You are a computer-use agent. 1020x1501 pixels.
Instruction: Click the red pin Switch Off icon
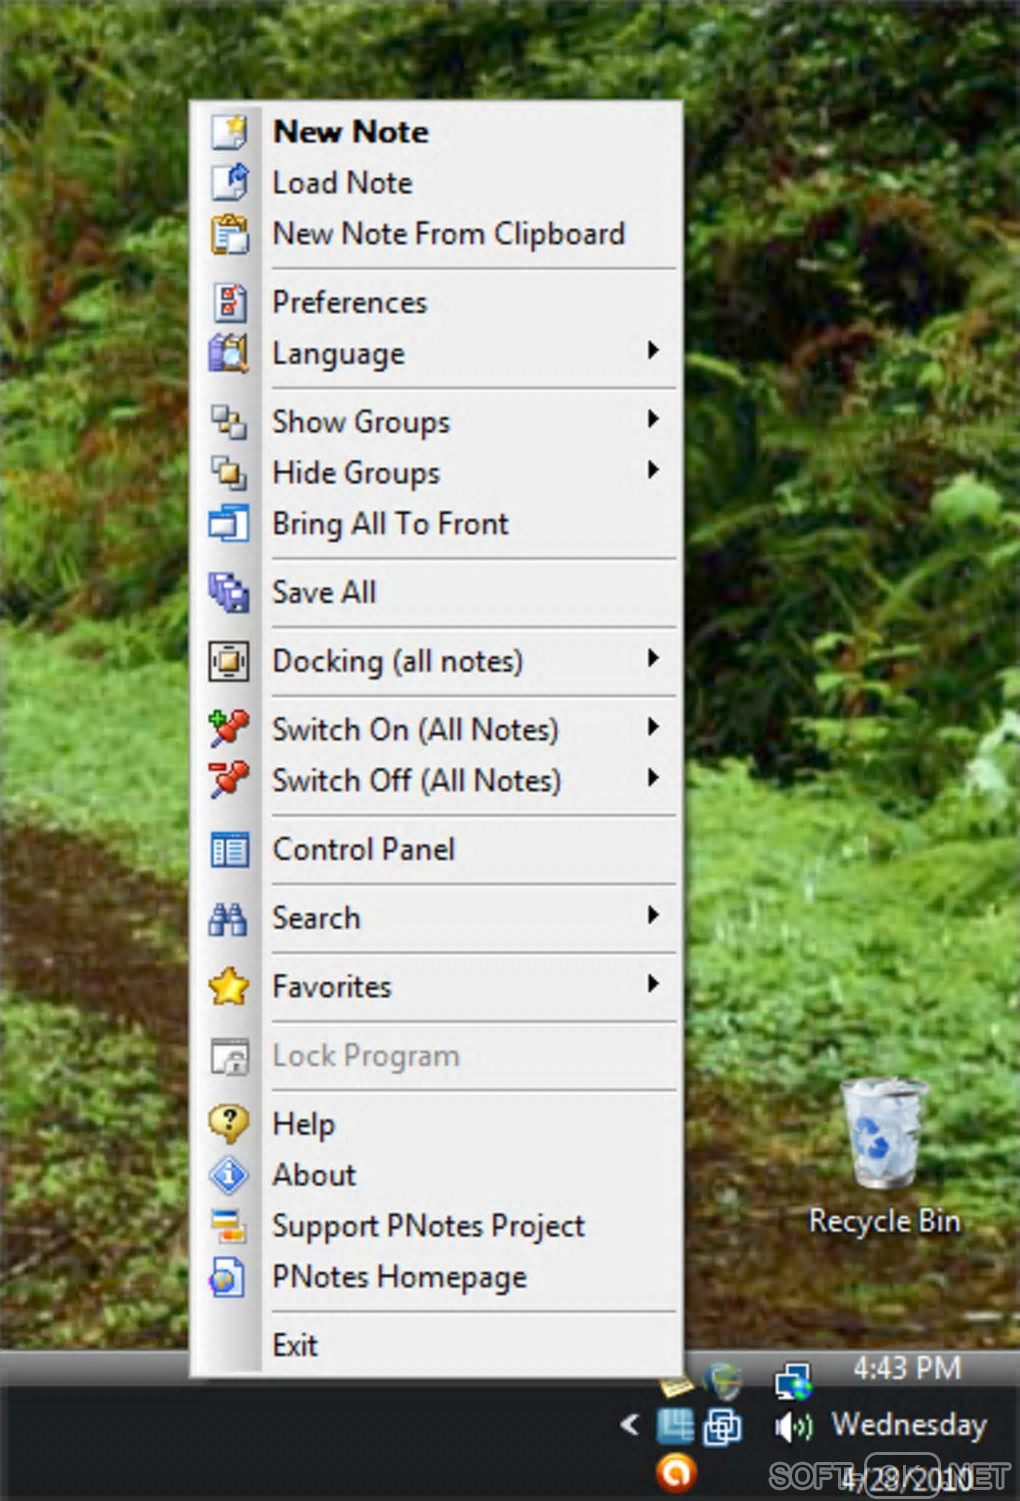229,780
